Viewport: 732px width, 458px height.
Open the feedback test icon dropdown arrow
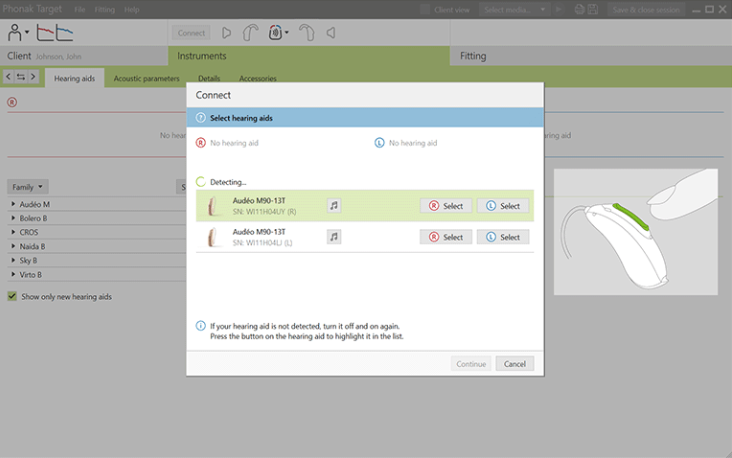click(x=287, y=33)
